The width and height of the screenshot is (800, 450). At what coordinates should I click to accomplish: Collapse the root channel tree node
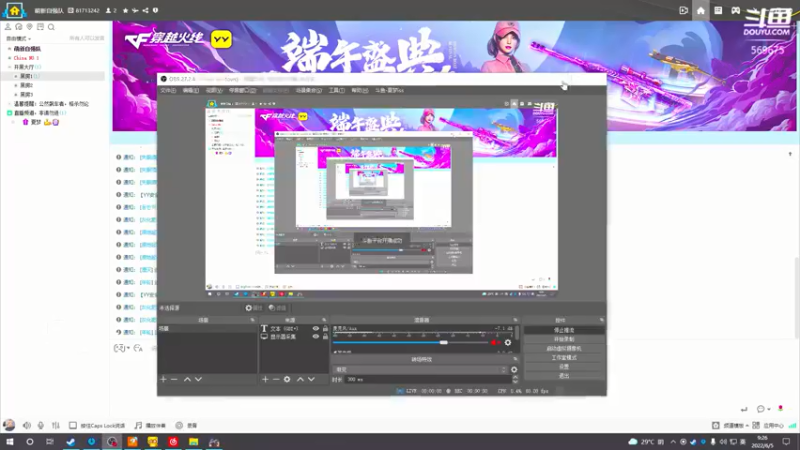click(x=9, y=49)
